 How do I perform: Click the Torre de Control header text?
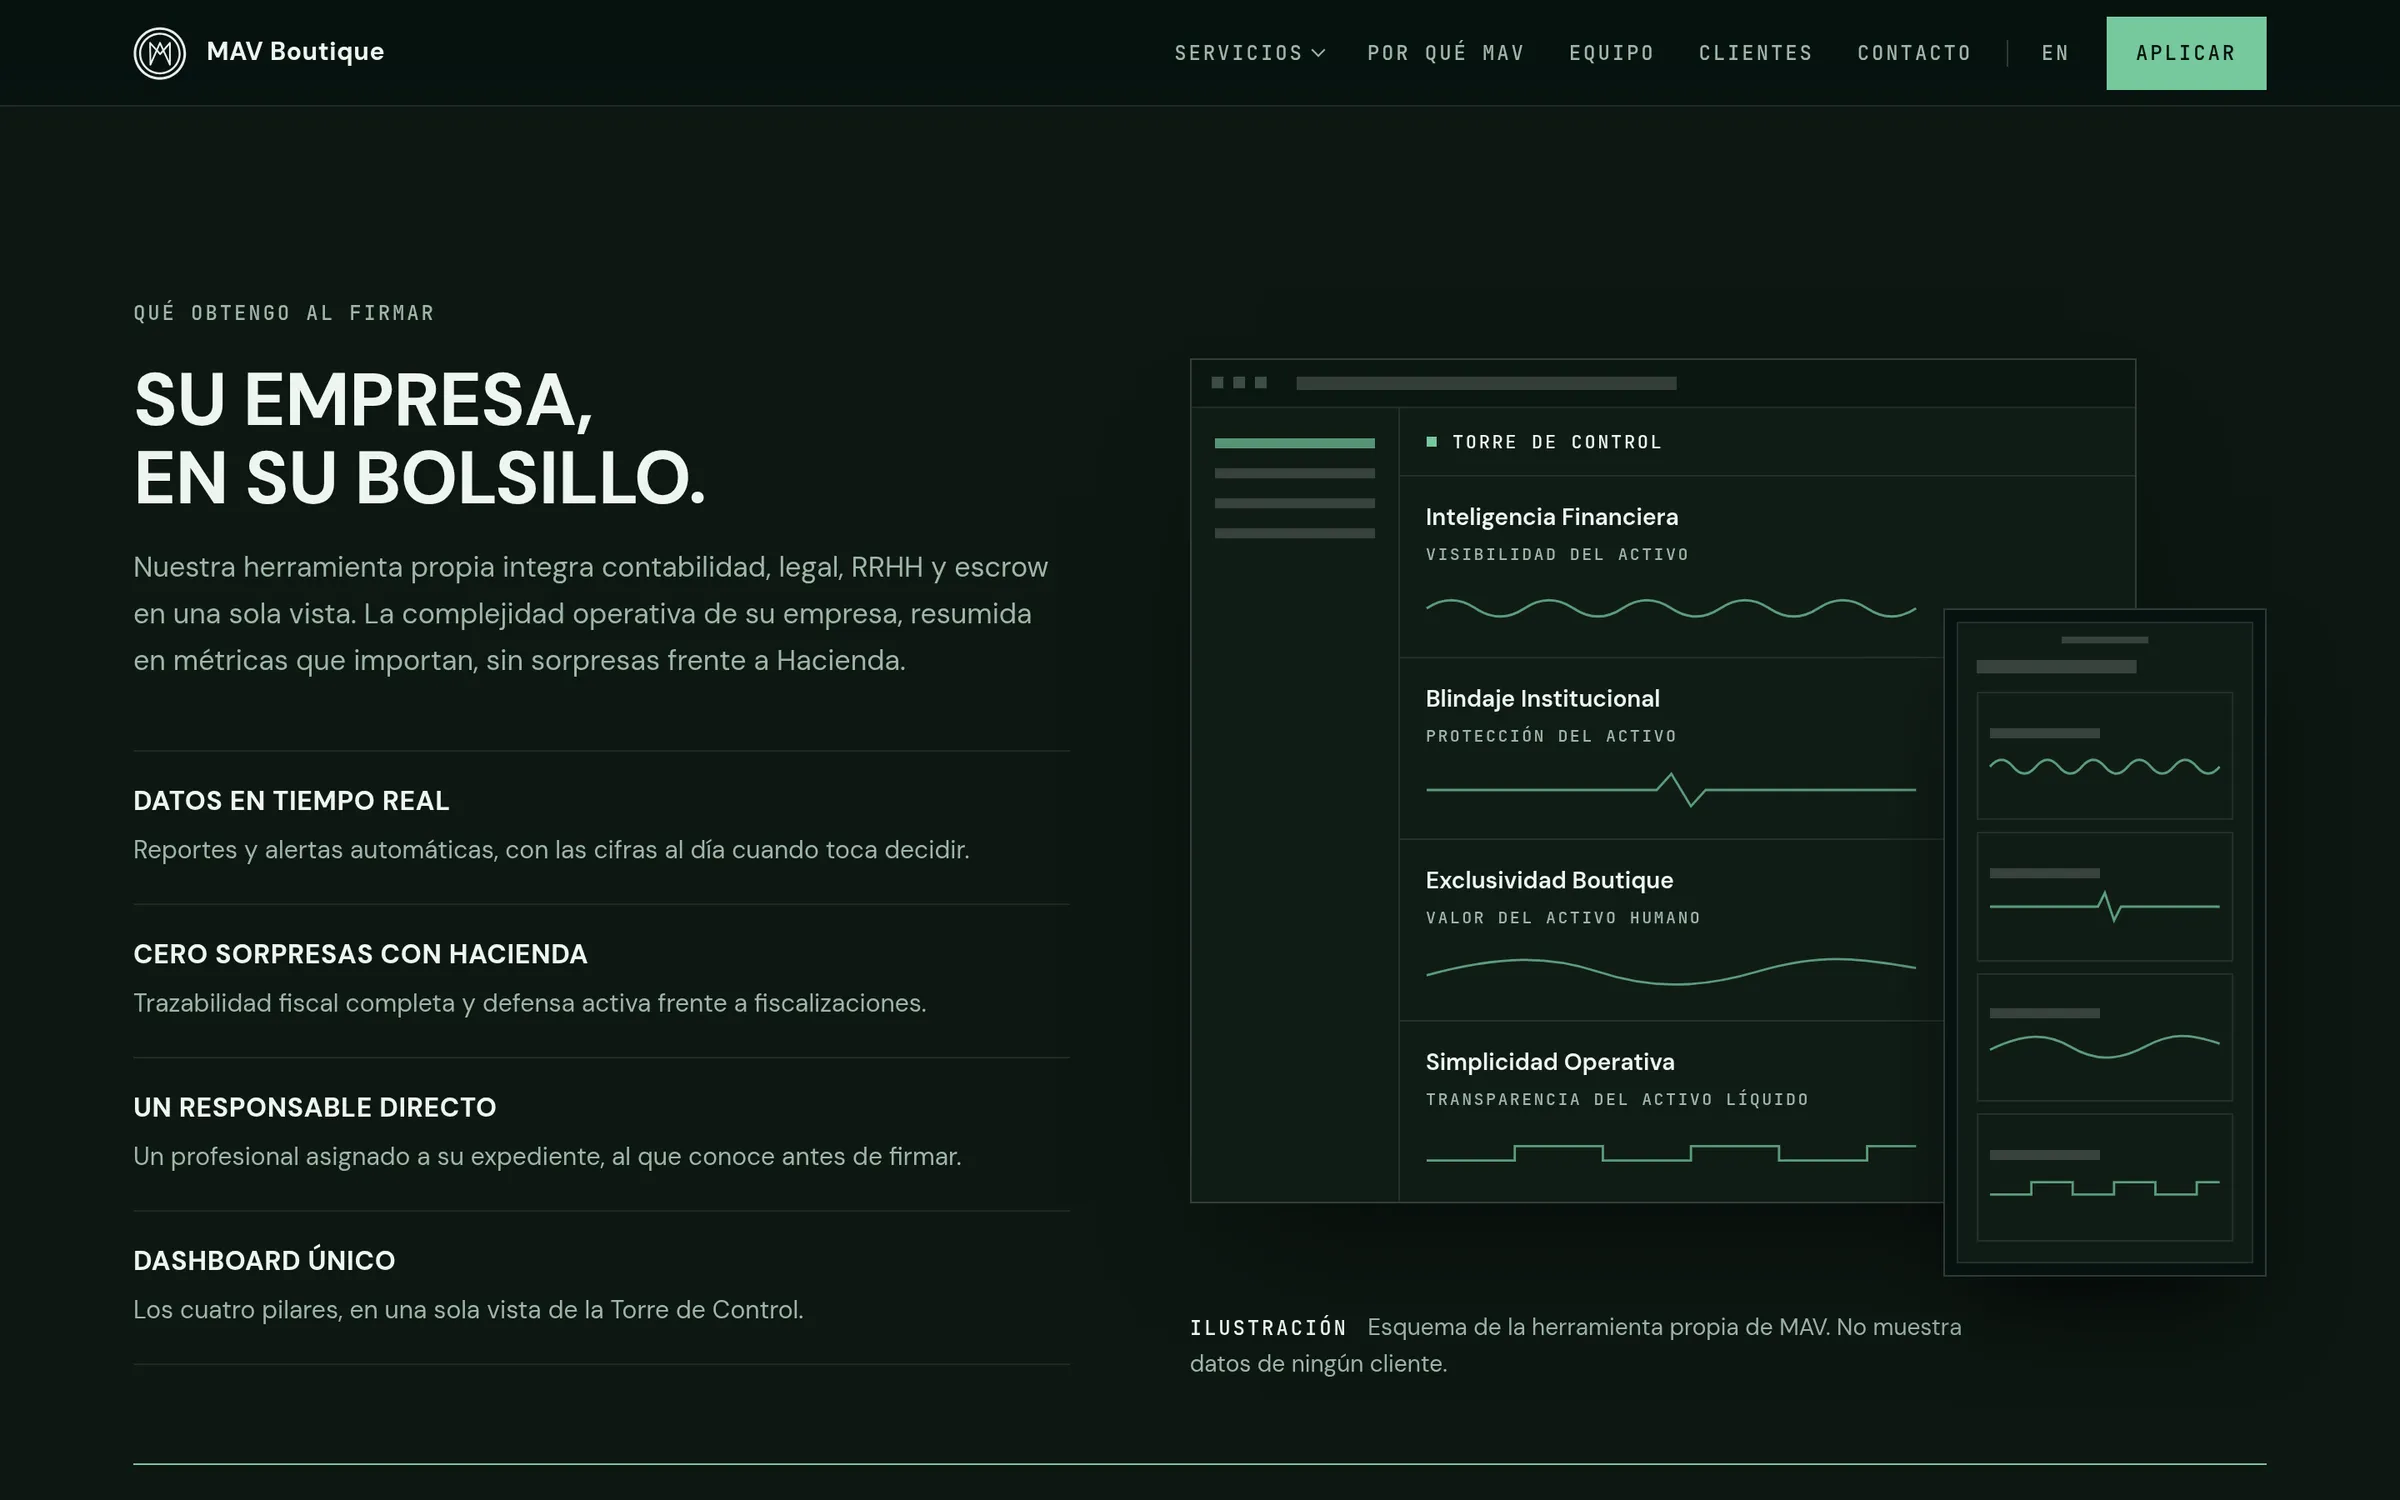coord(1556,442)
